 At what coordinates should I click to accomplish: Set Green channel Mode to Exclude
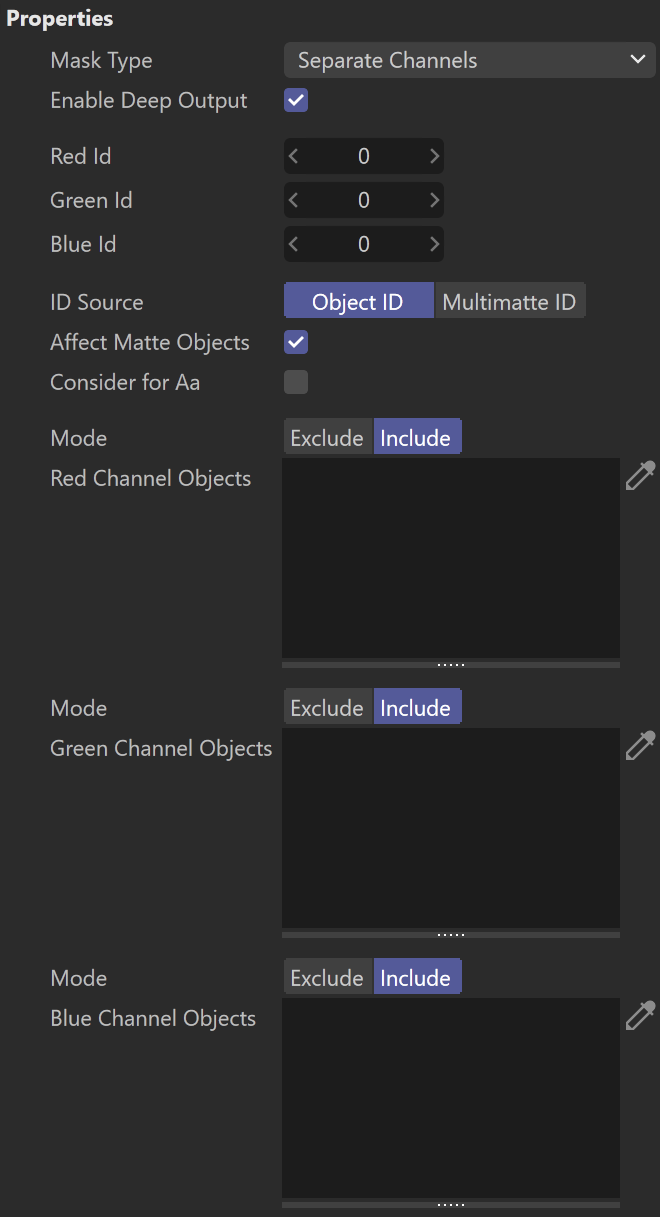[328, 708]
